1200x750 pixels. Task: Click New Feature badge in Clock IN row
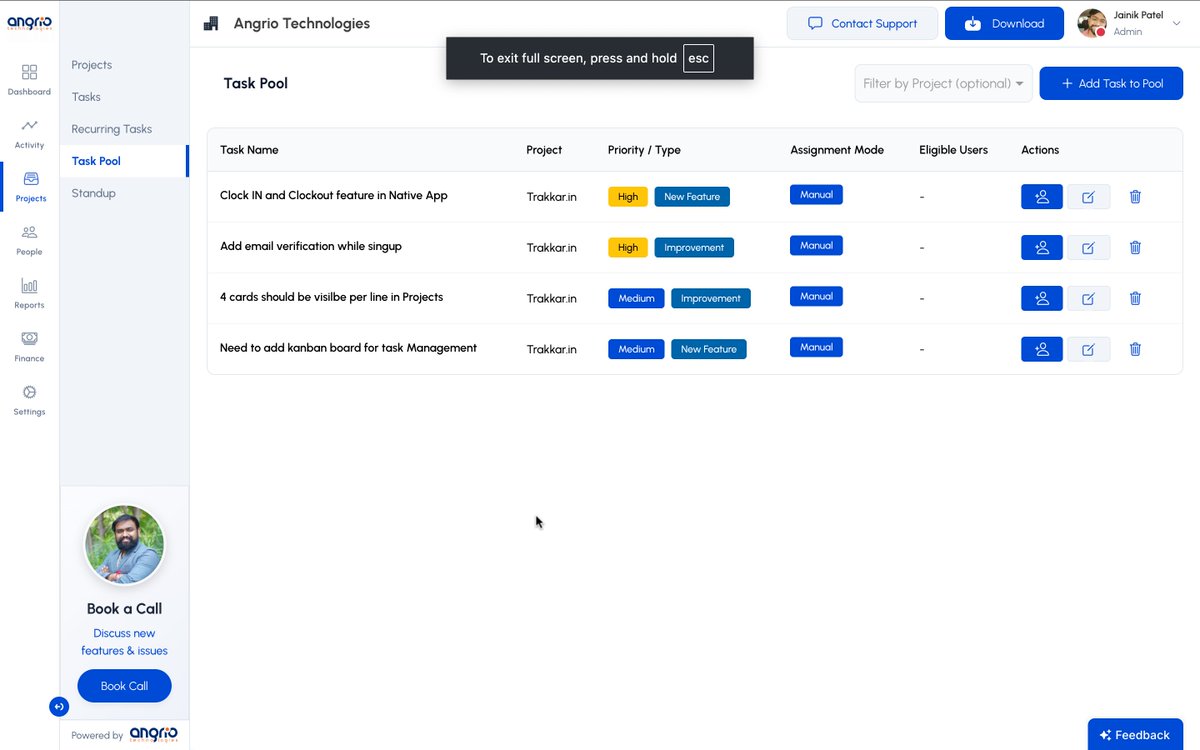(692, 197)
